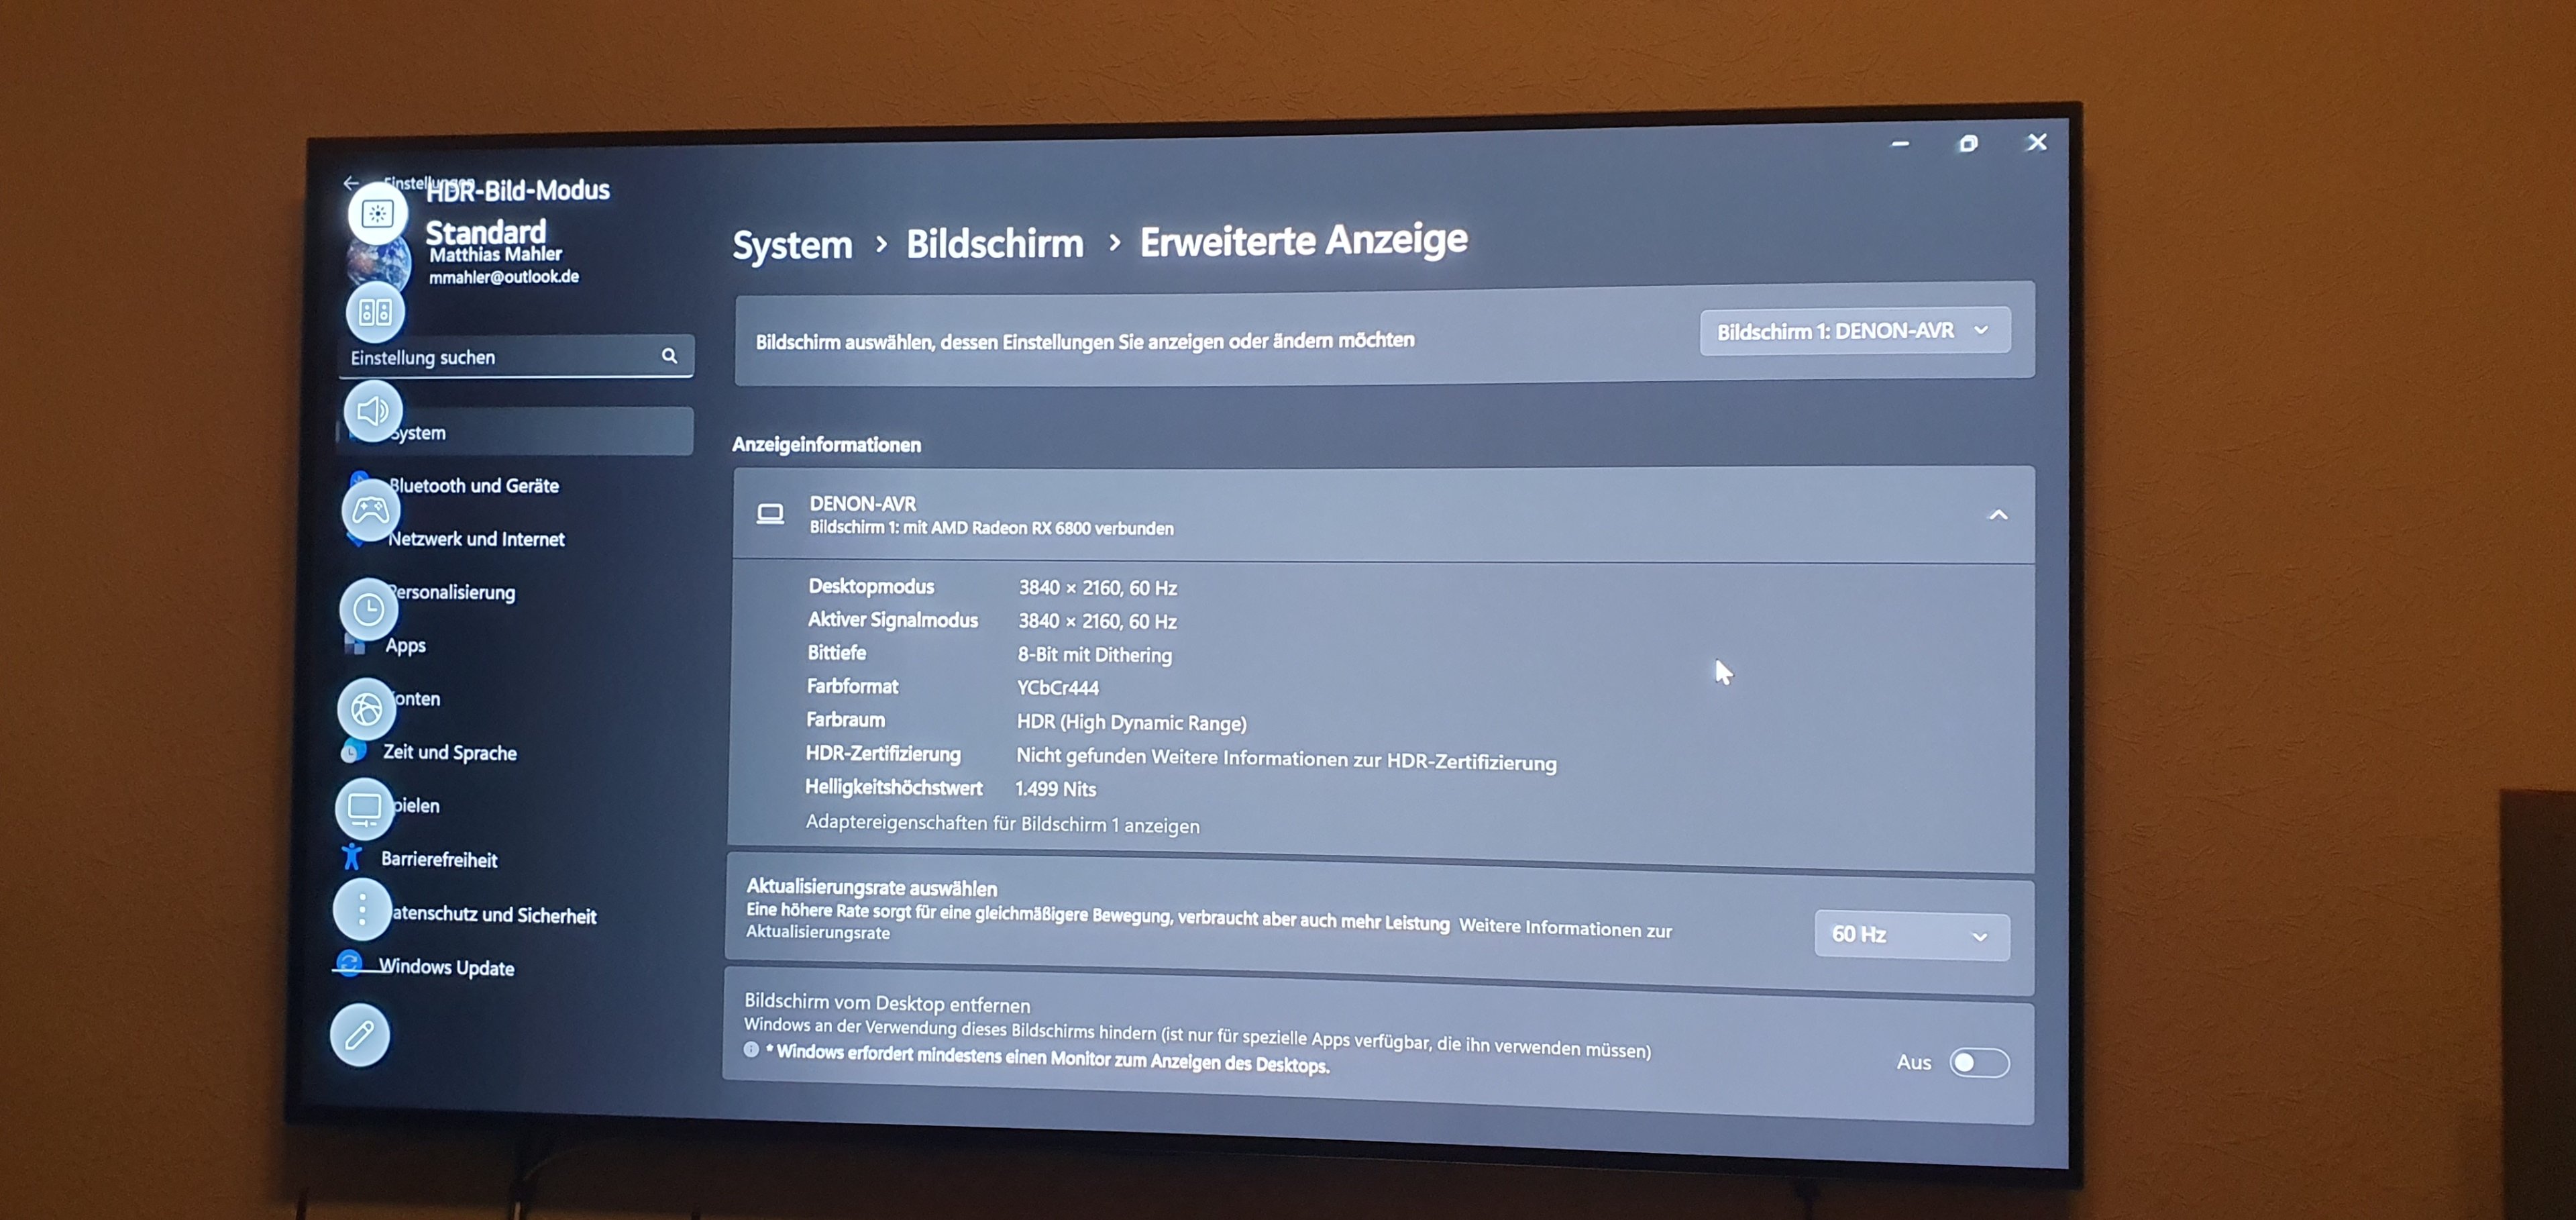2576x1220 pixels.
Task: Open the gamepad game optimizer icon
Action: click(370, 511)
